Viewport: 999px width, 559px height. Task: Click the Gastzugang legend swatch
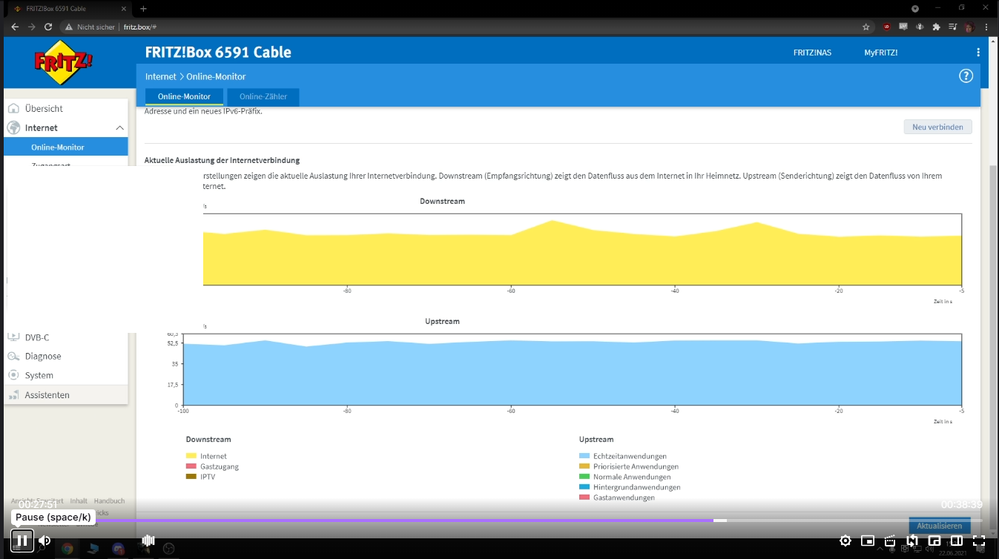[191, 467]
